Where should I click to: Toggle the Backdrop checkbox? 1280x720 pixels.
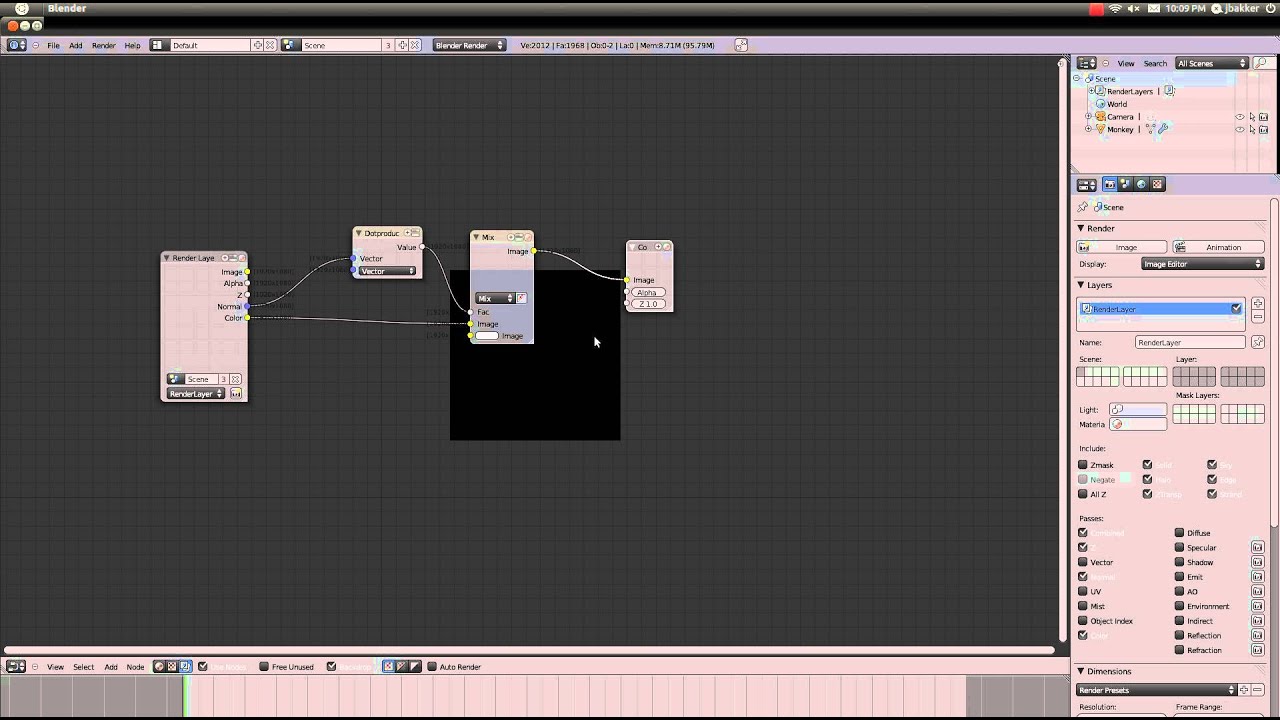(x=331, y=667)
